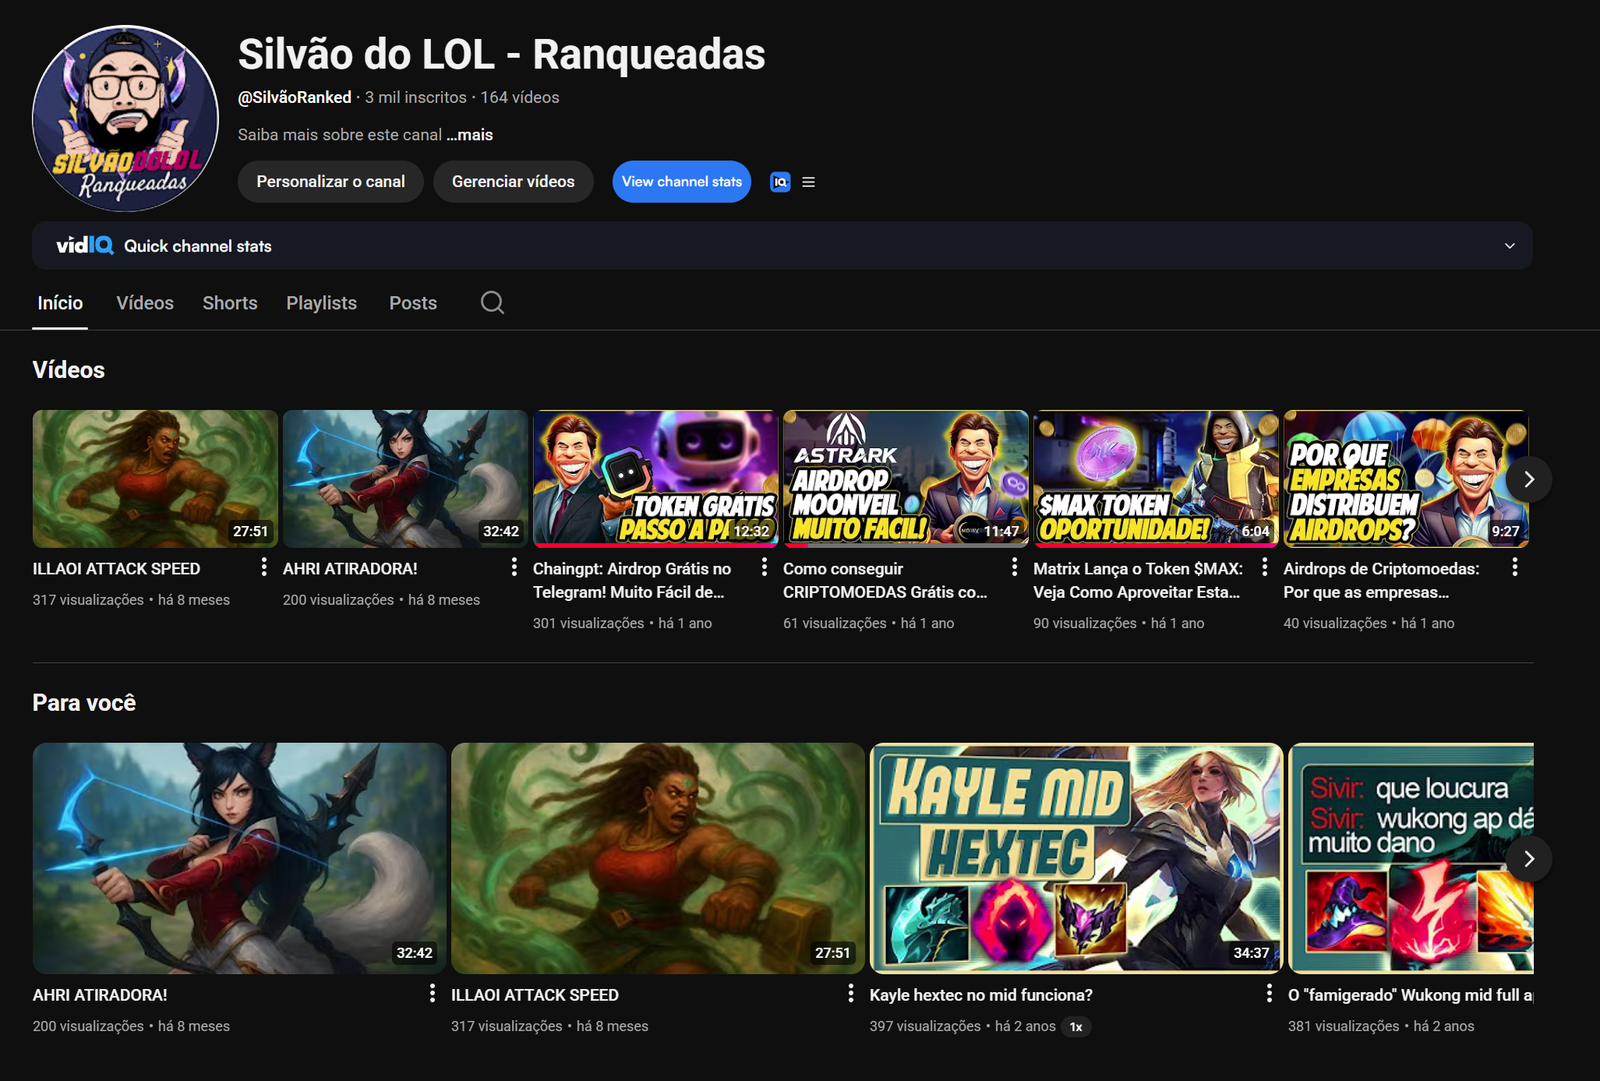Click "40 visualizações" under Airdrops de Criptomoedas
1600x1081 pixels.
[1335, 623]
